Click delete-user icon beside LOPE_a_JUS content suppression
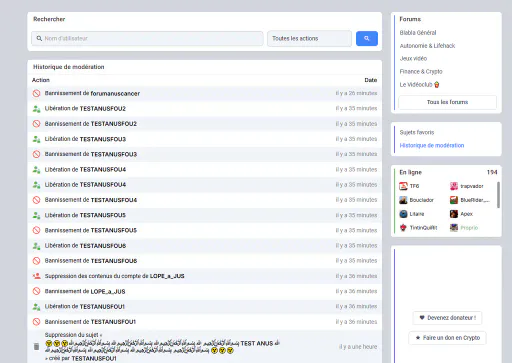This screenshot has width=512, height=363. (x=36, y=276)
